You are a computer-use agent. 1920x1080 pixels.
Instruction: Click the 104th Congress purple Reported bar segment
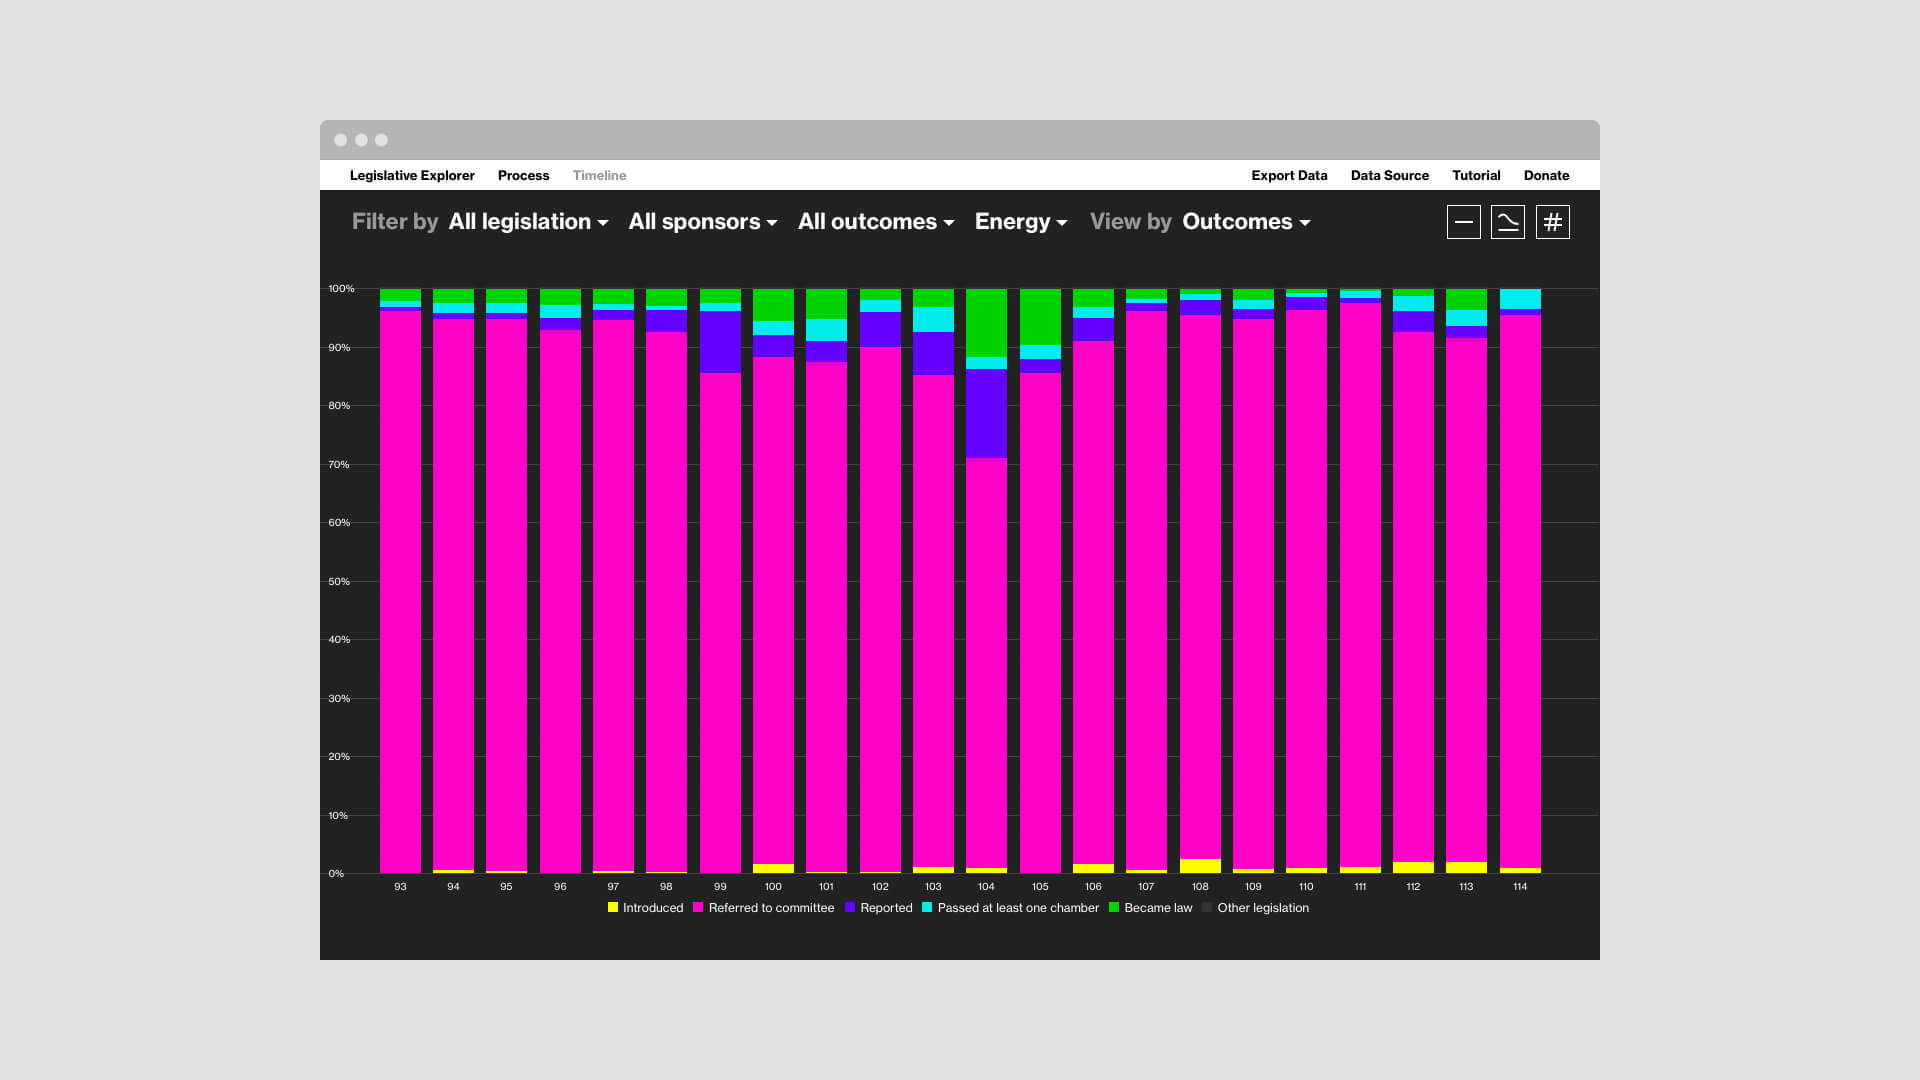tap(986, 413)
